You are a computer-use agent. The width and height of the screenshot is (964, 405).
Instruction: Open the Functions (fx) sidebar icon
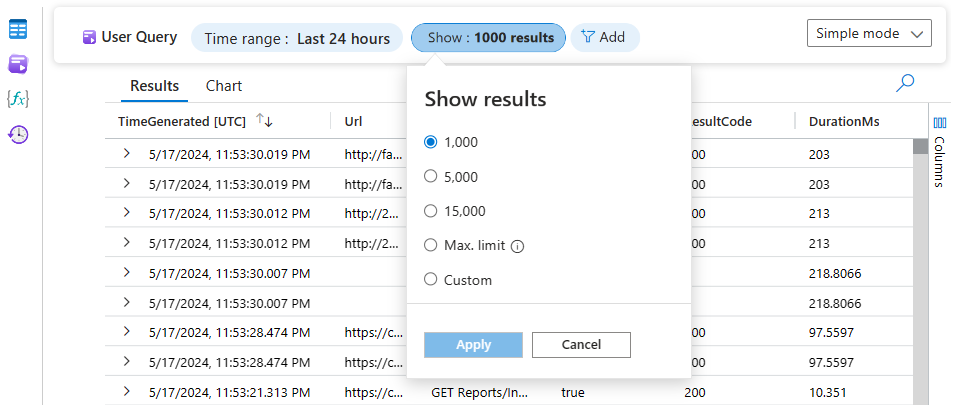[x=18, y=98]
